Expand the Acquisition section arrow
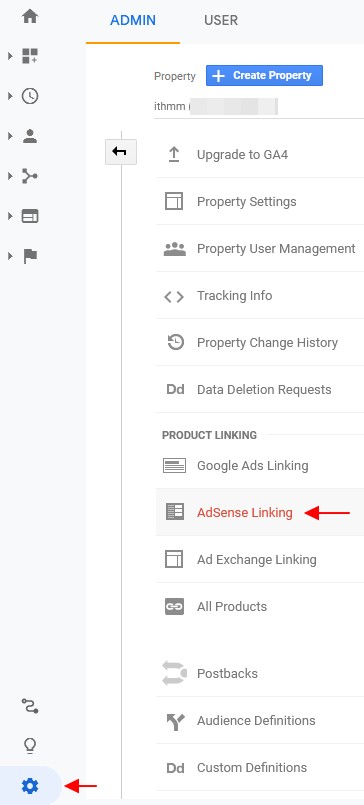The height and width of the screenshot is (805, 364). pos(10,176)
